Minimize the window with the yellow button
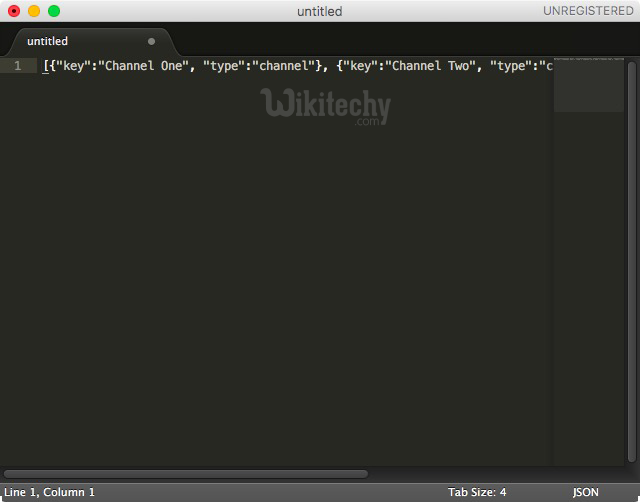This screenshot has height=502, width=640. [x=34, y=11]
